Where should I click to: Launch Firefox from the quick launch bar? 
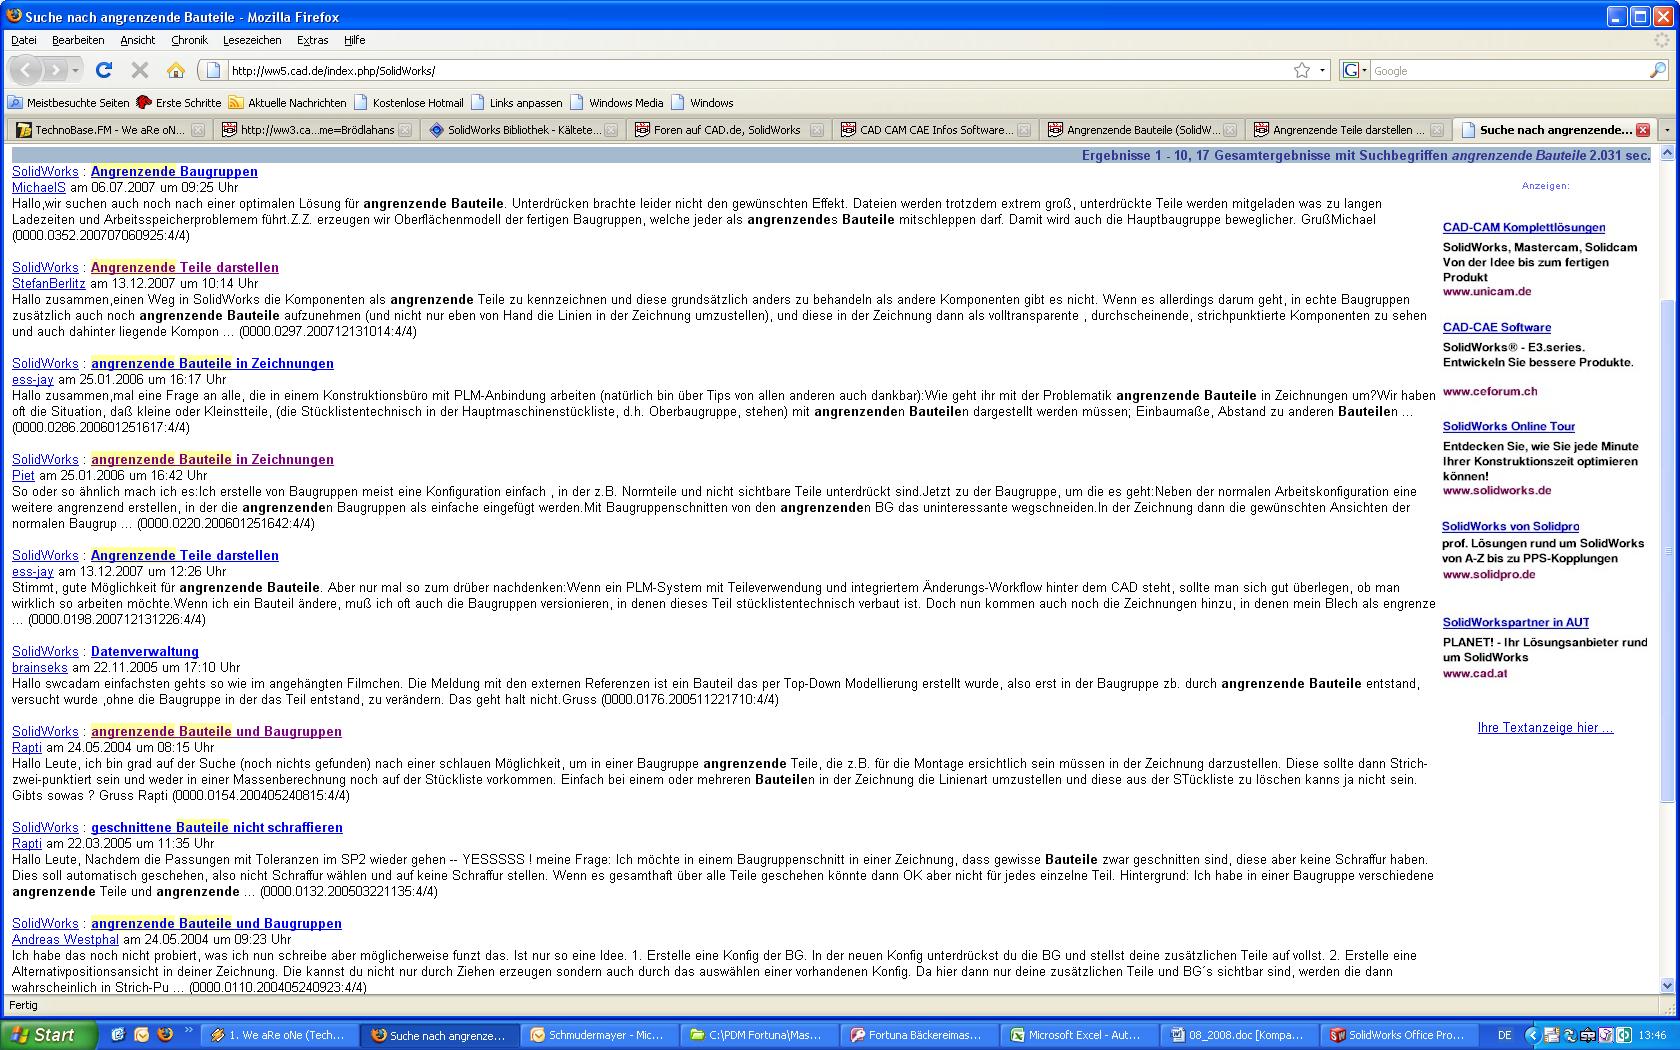[x=165, y=1035]
